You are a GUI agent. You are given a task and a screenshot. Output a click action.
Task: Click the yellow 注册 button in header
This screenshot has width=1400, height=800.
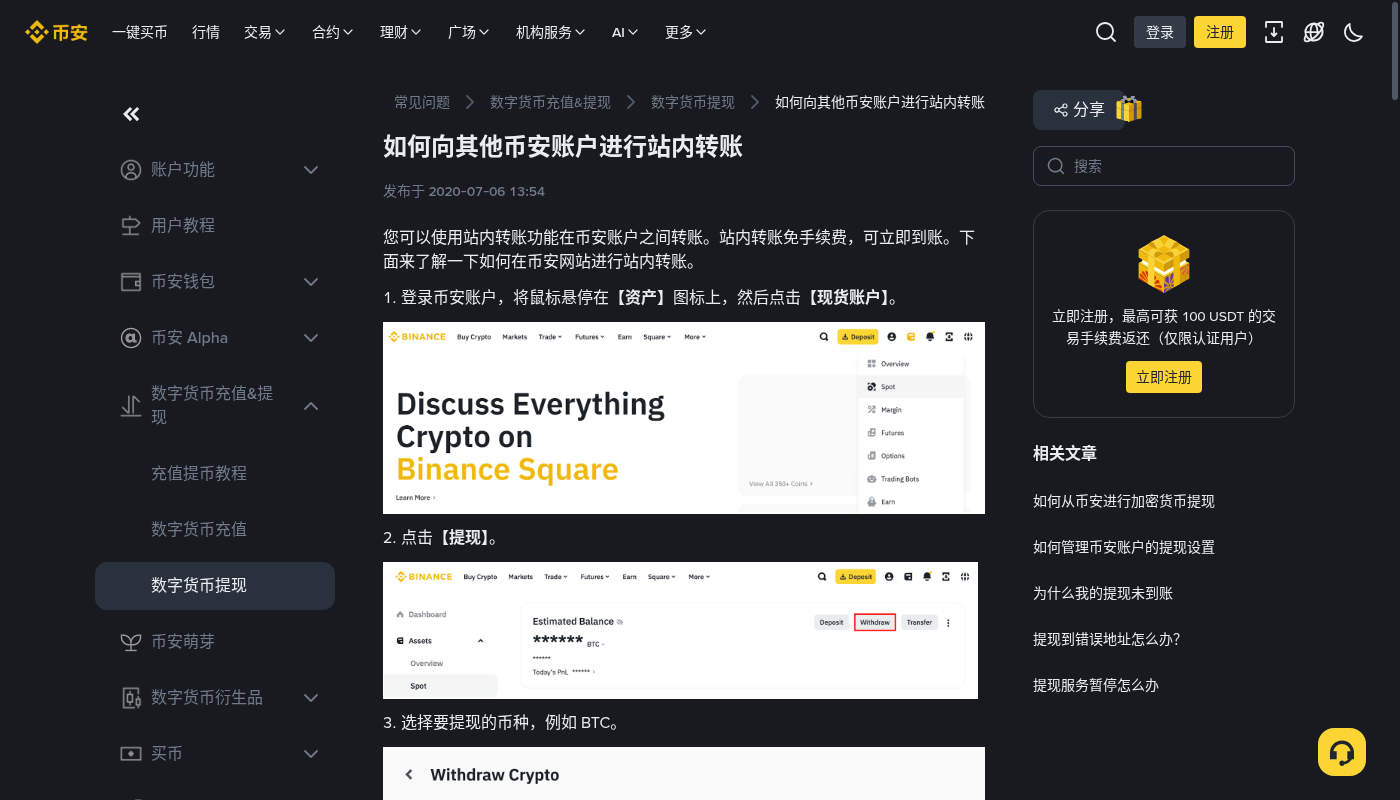click(1220, 32)
